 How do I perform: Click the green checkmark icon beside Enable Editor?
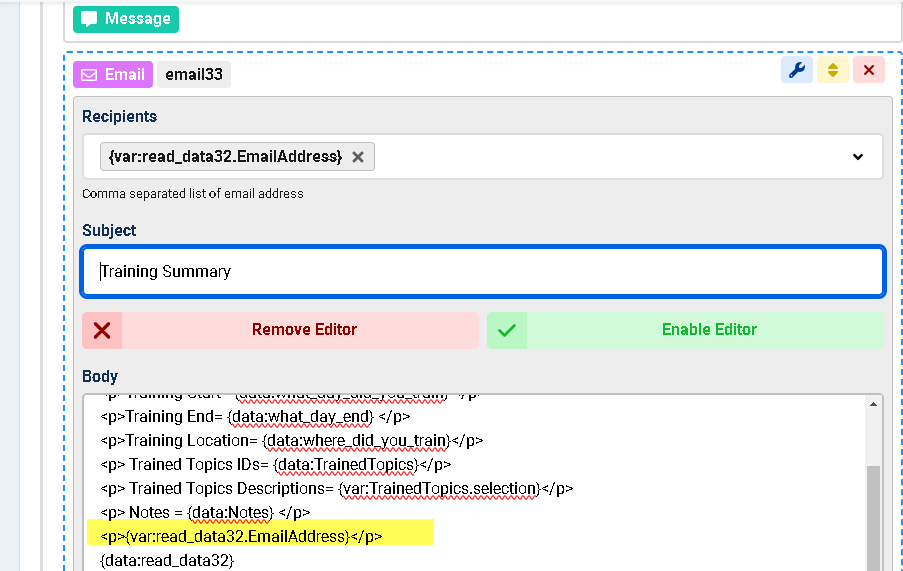507,330
